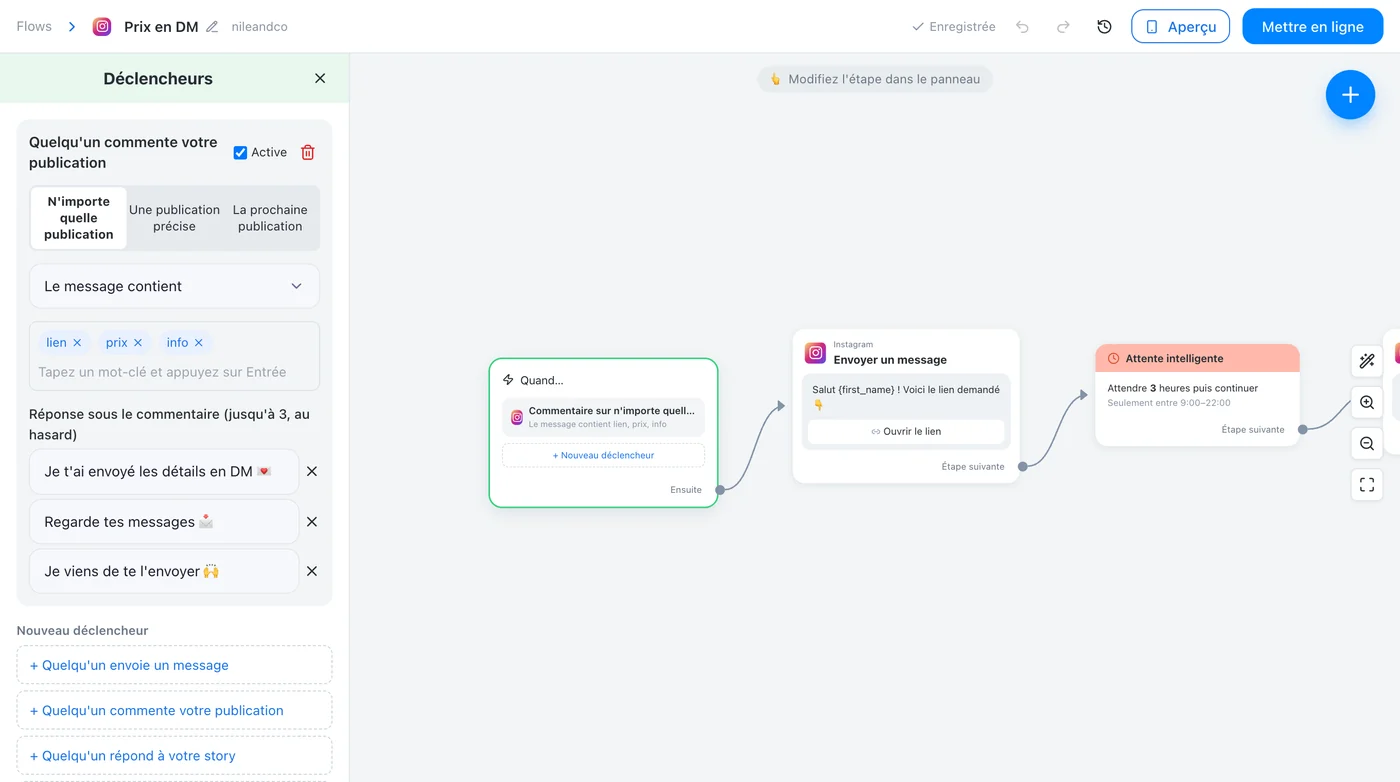Edit the reply 'Regarde tes messages'

point(164,521)
